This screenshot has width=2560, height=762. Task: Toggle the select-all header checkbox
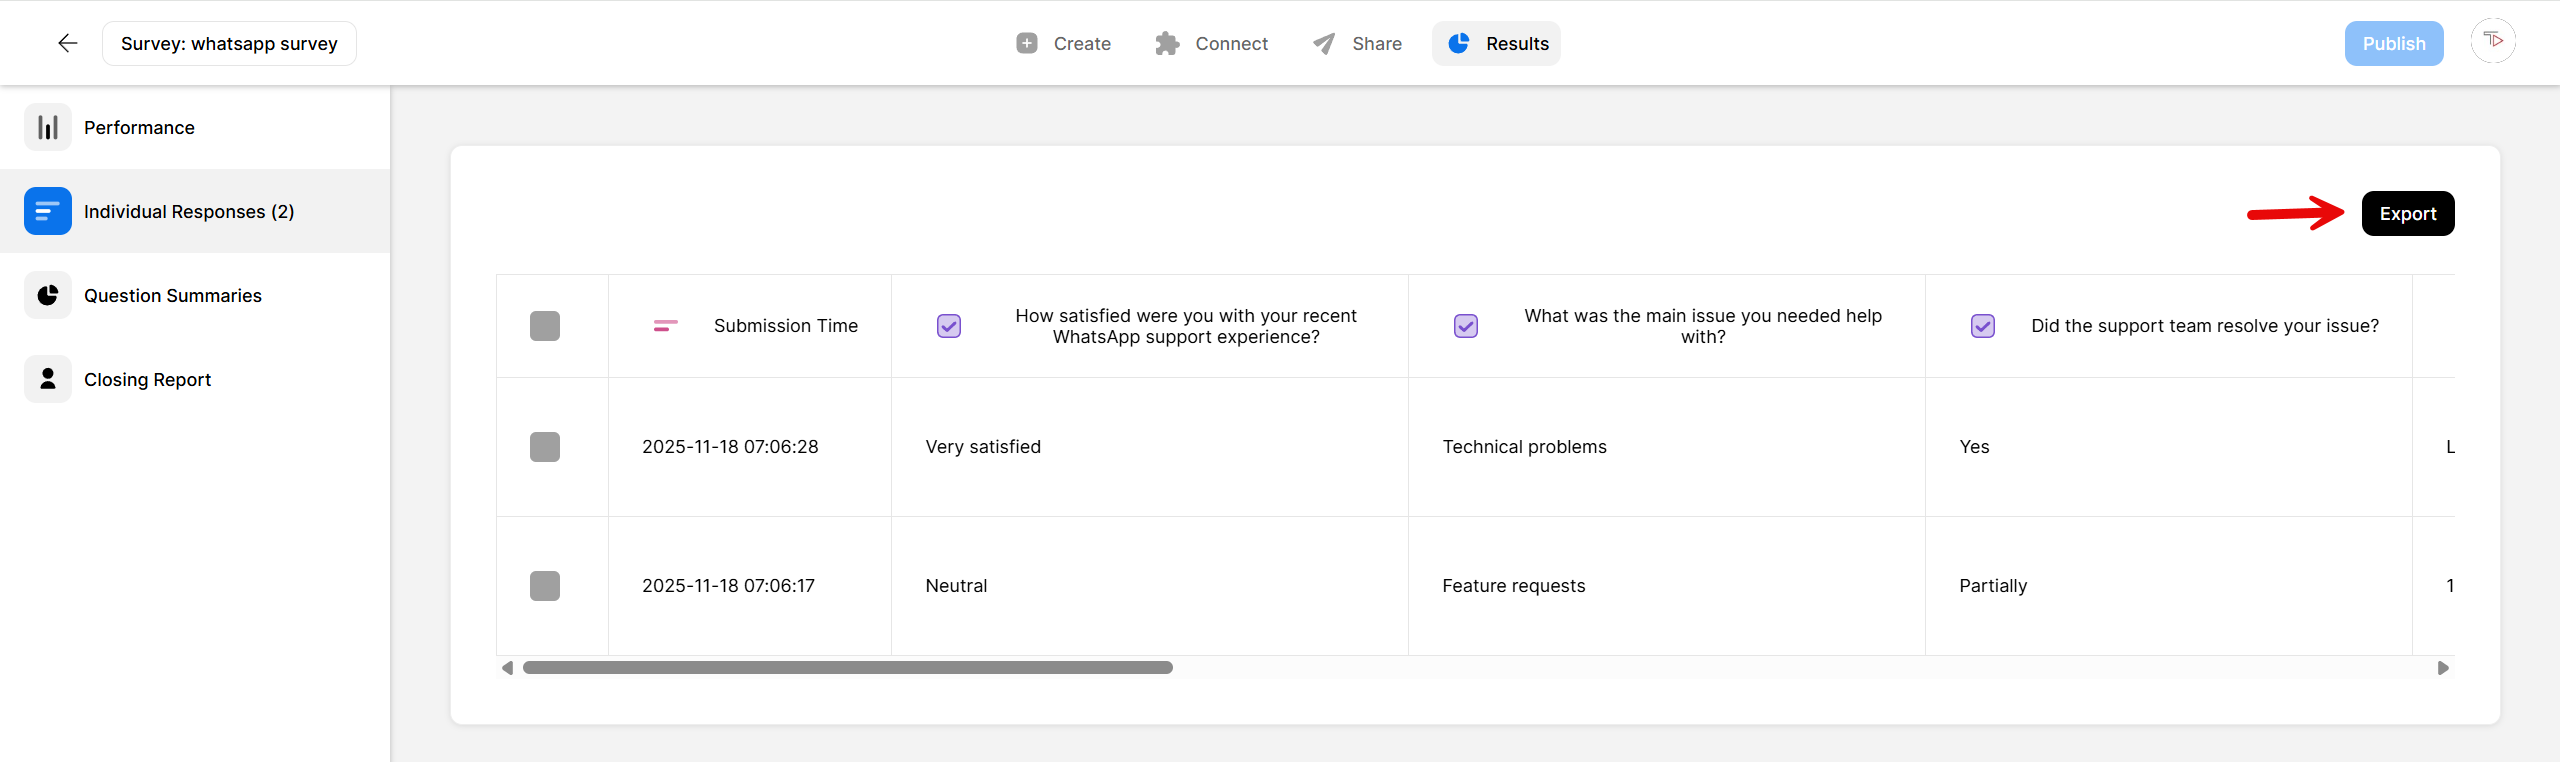(545, 326)
